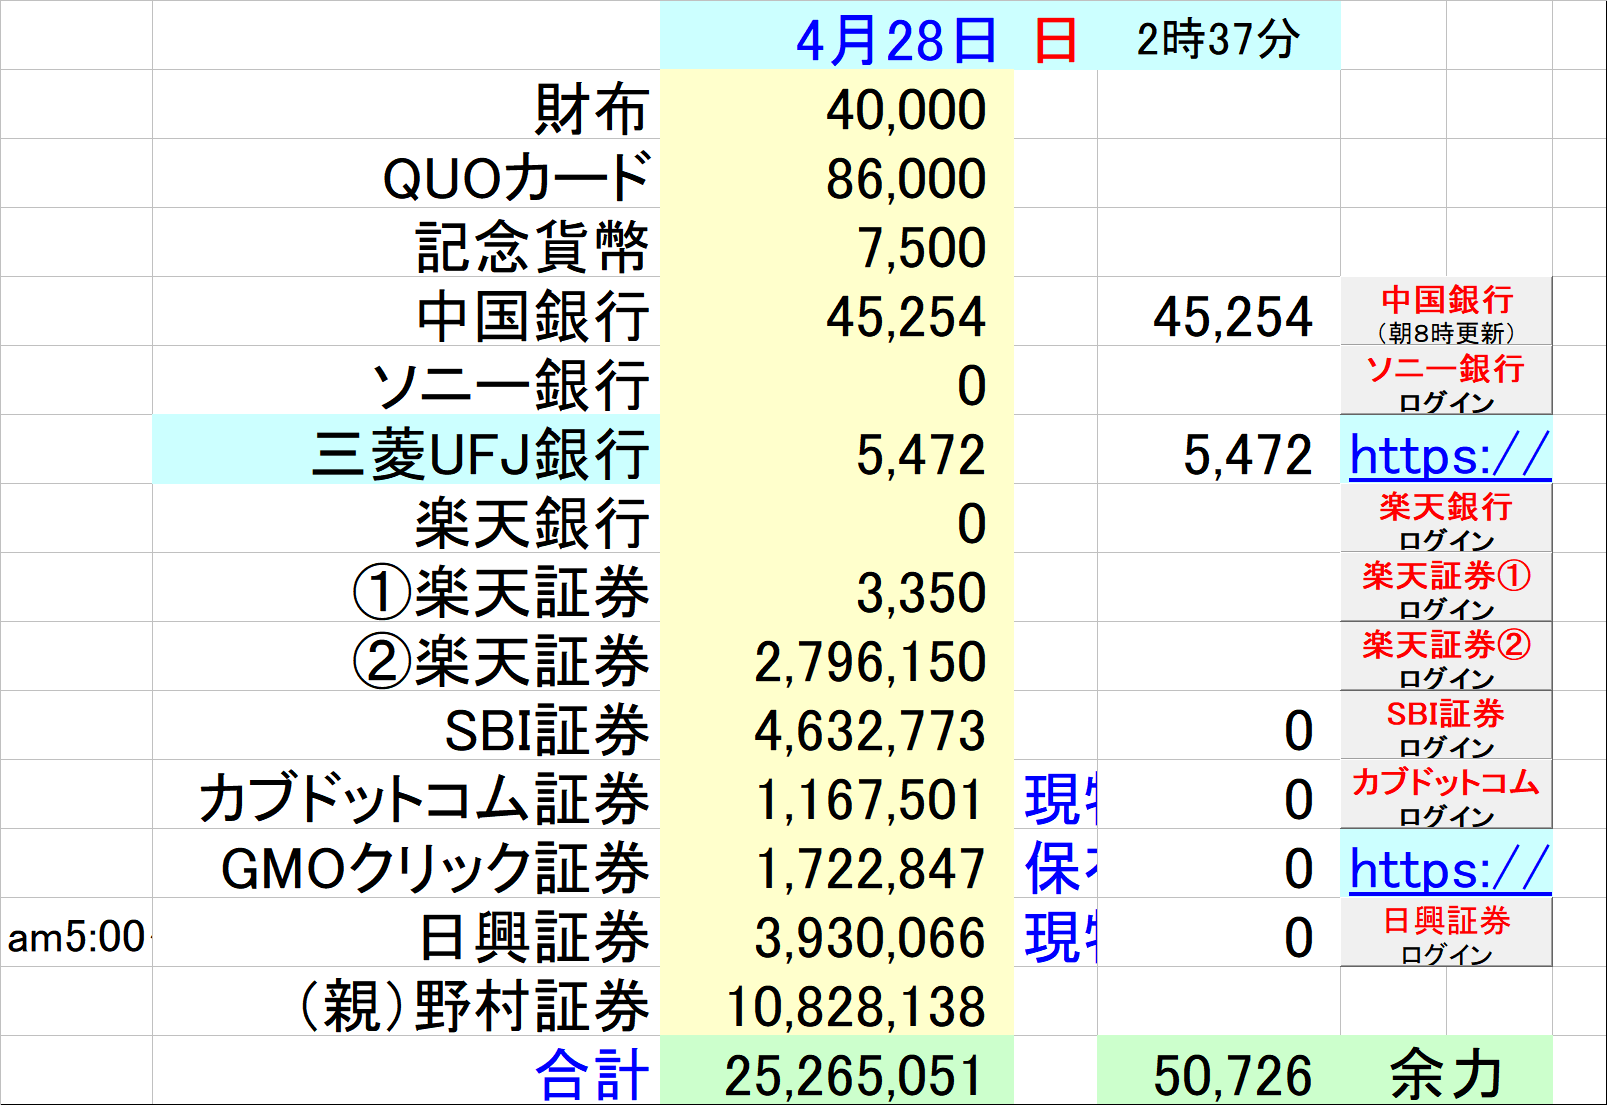Select the GMOクリック証券 label cell

pyautogui.click(x=406, y=864)
